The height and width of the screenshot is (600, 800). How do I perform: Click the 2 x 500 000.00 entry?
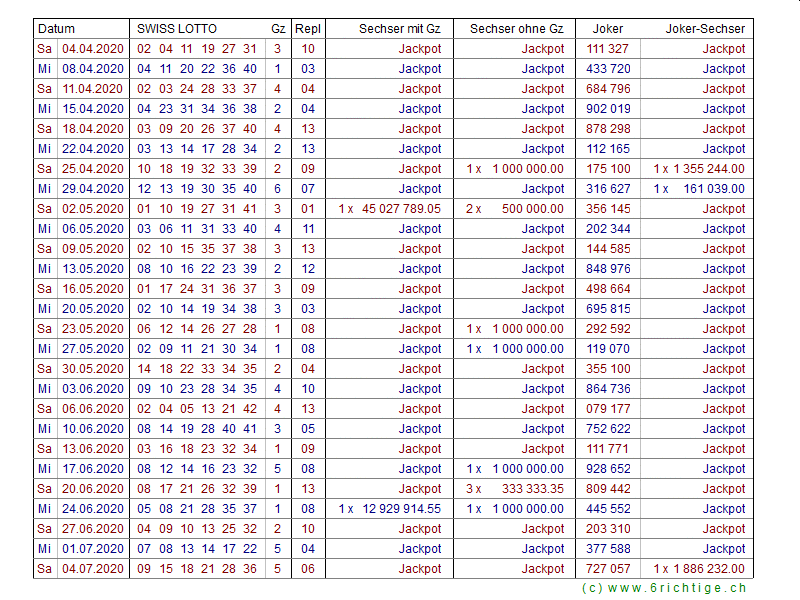(516, 209)
